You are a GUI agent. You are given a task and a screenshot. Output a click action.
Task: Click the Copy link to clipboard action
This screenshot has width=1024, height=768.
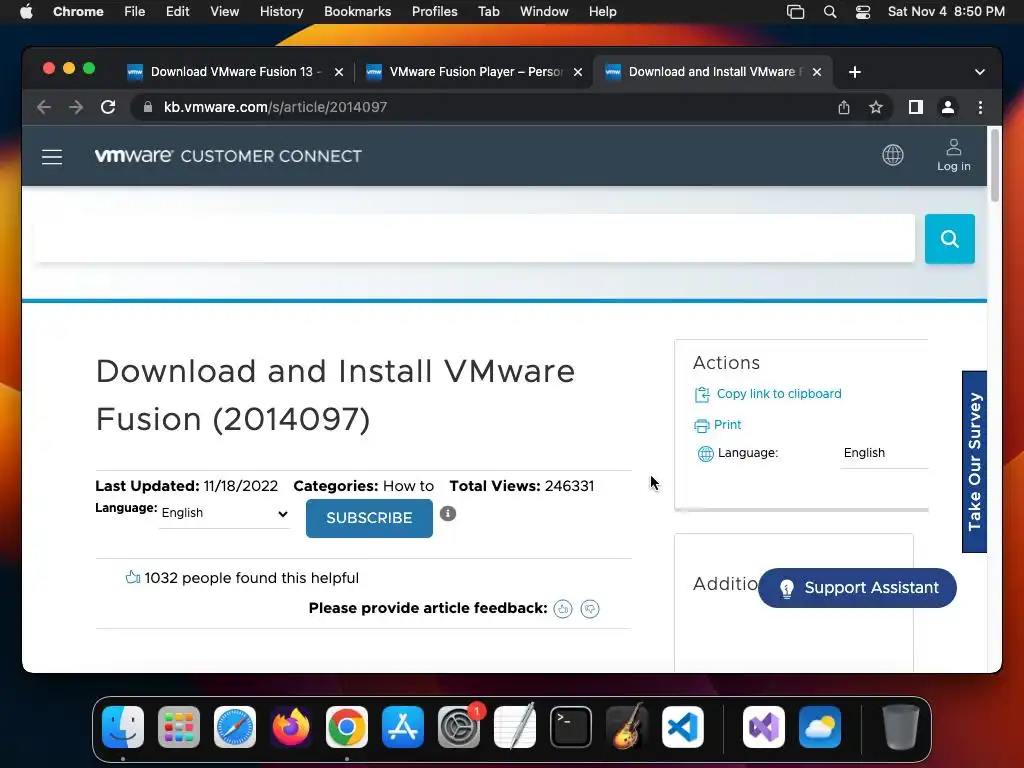[768, 394]
